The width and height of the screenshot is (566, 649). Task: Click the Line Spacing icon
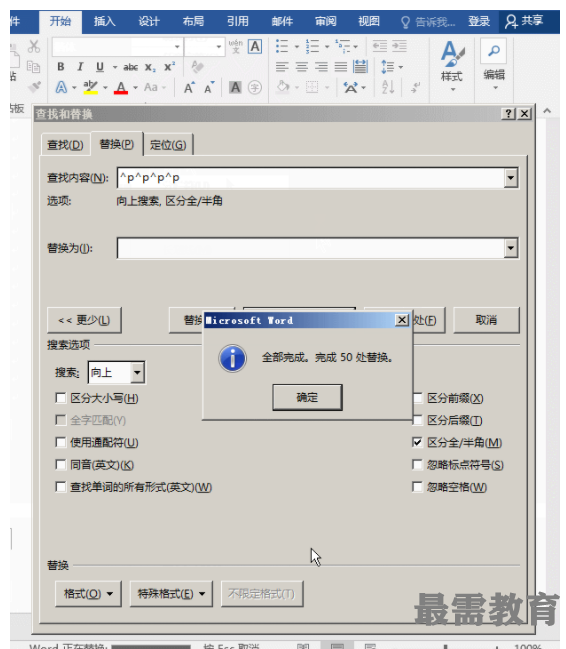pos(388,67)
